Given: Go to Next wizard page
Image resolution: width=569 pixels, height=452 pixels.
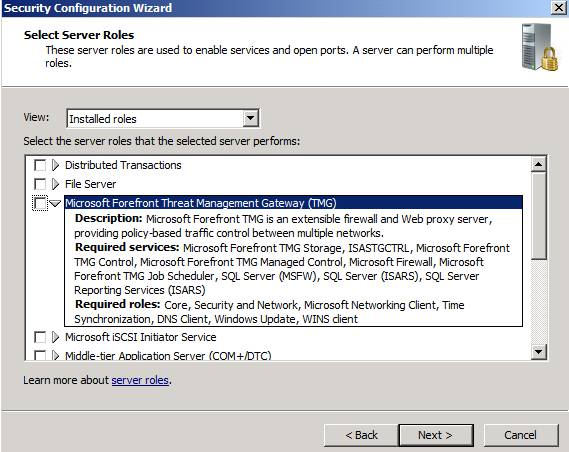Looking at the screenshot, I should [436, 435].
